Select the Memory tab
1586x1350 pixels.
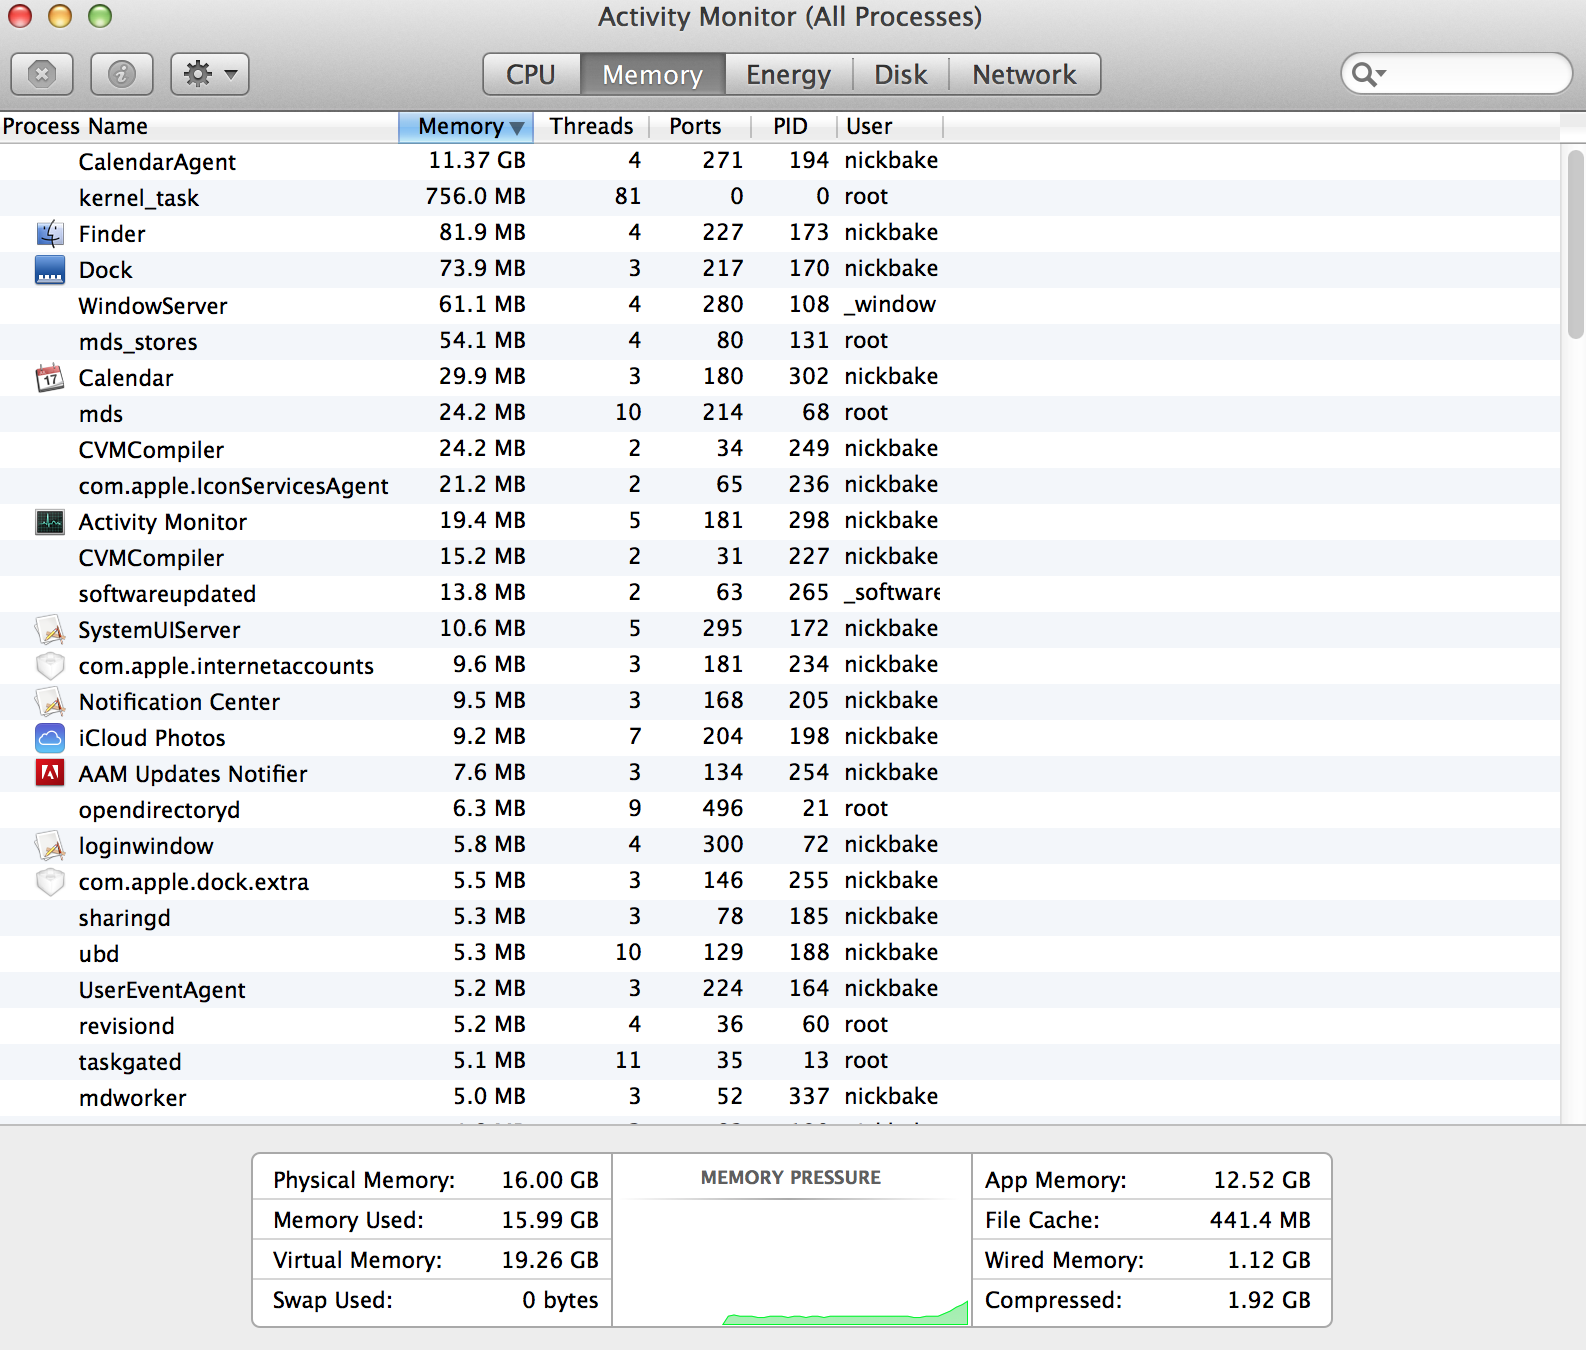coord(653,74)
